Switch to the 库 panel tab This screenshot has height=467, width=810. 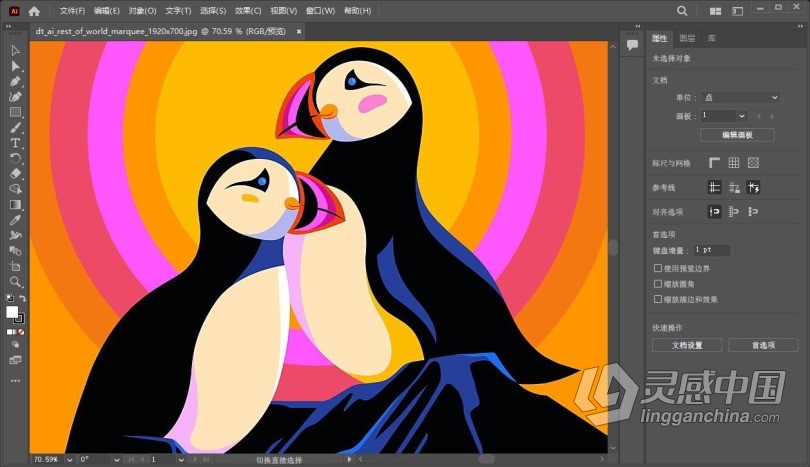coord(712,38)
